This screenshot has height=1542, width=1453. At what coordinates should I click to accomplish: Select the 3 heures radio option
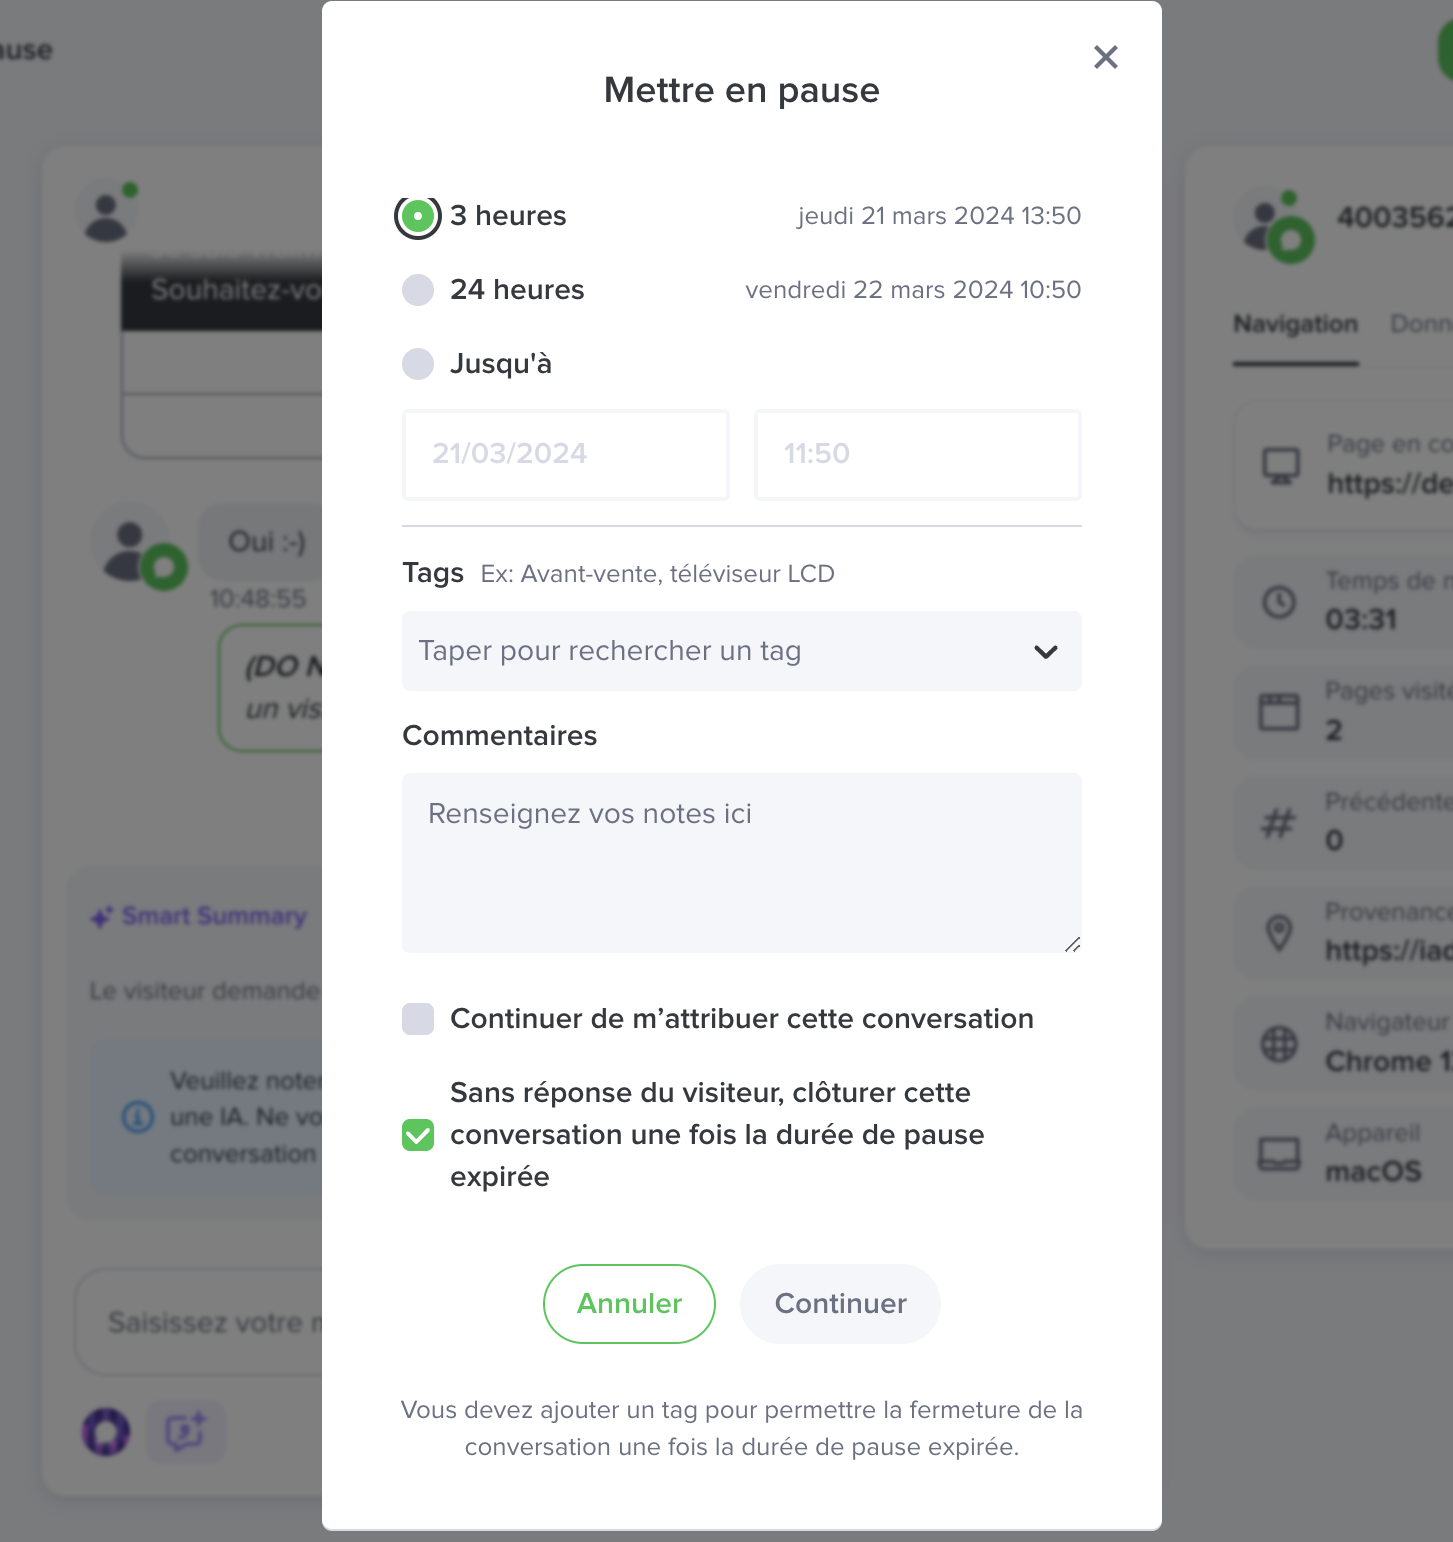[x=418, y=216]
